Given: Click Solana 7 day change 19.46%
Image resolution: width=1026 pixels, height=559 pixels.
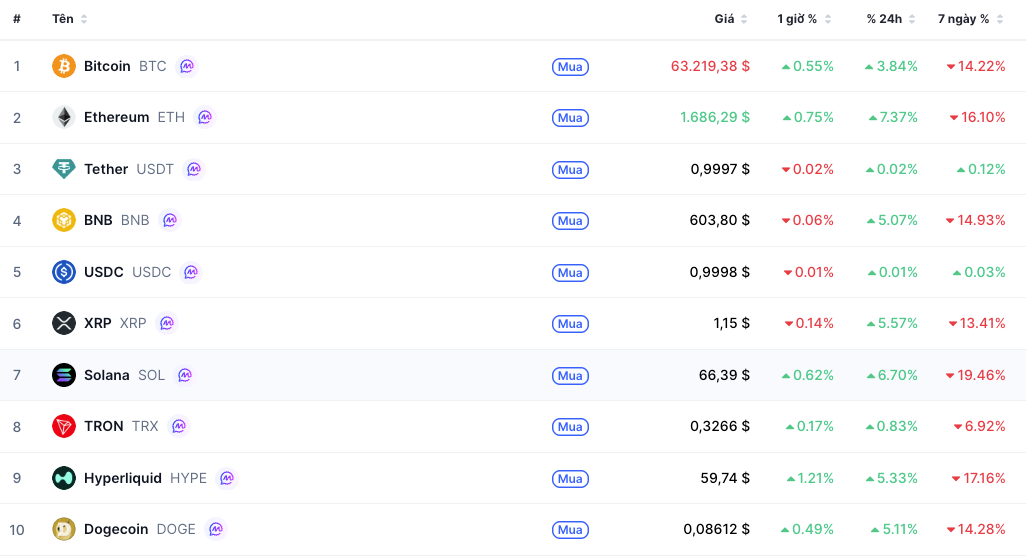Looking at the screenshot, I should click(x=976, y=375).
